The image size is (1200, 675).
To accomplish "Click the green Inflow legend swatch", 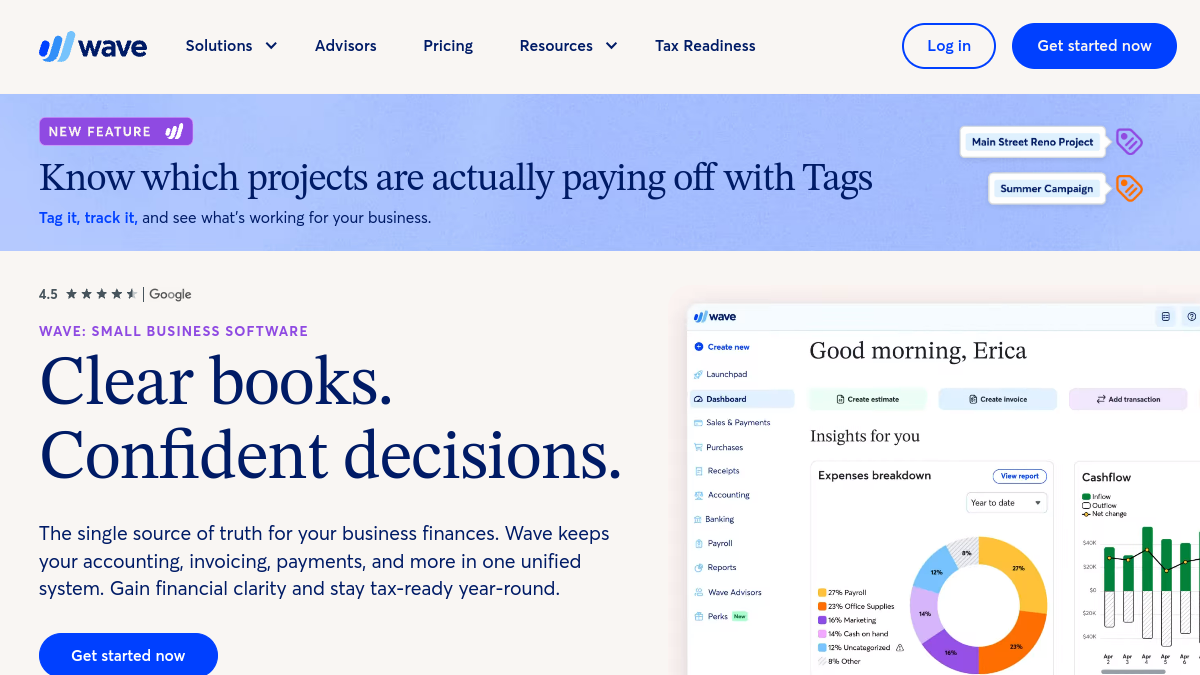I will point(1086,496).
